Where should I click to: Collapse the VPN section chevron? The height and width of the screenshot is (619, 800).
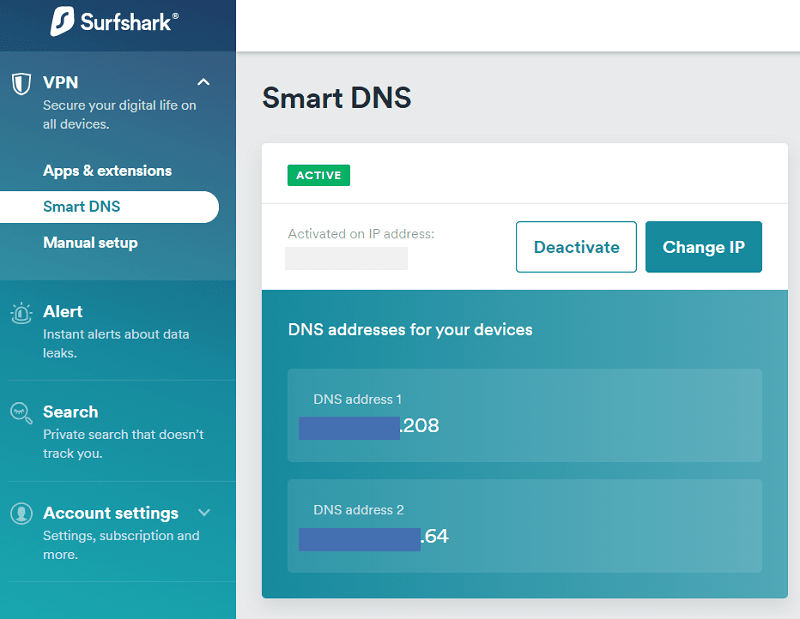pyautogui.click(x=204, y=82)
